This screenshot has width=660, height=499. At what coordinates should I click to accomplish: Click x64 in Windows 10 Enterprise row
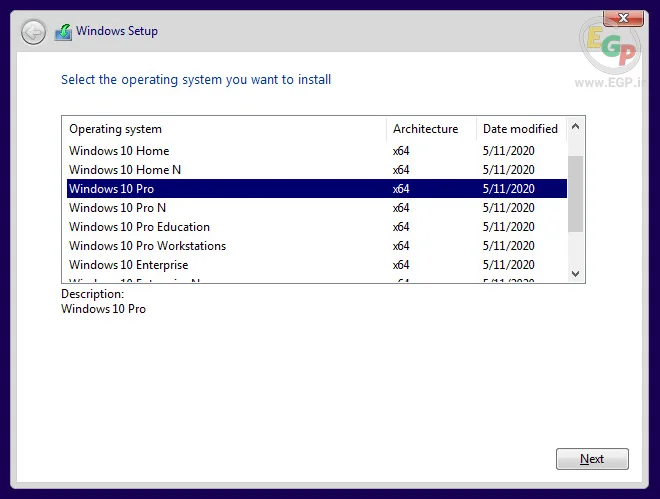[x=401, y=265]
